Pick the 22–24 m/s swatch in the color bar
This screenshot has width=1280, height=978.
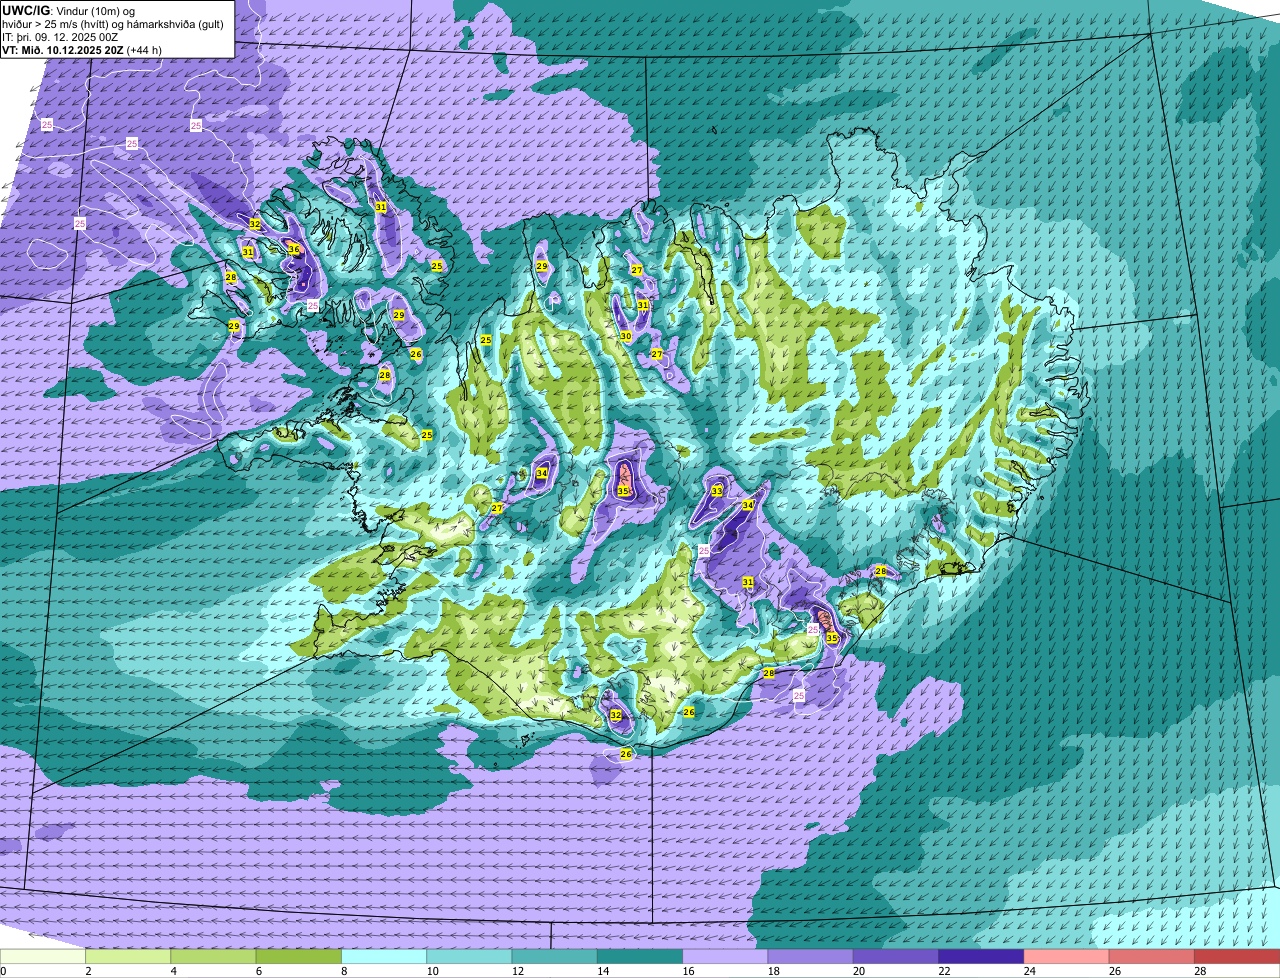pos(981,957)
